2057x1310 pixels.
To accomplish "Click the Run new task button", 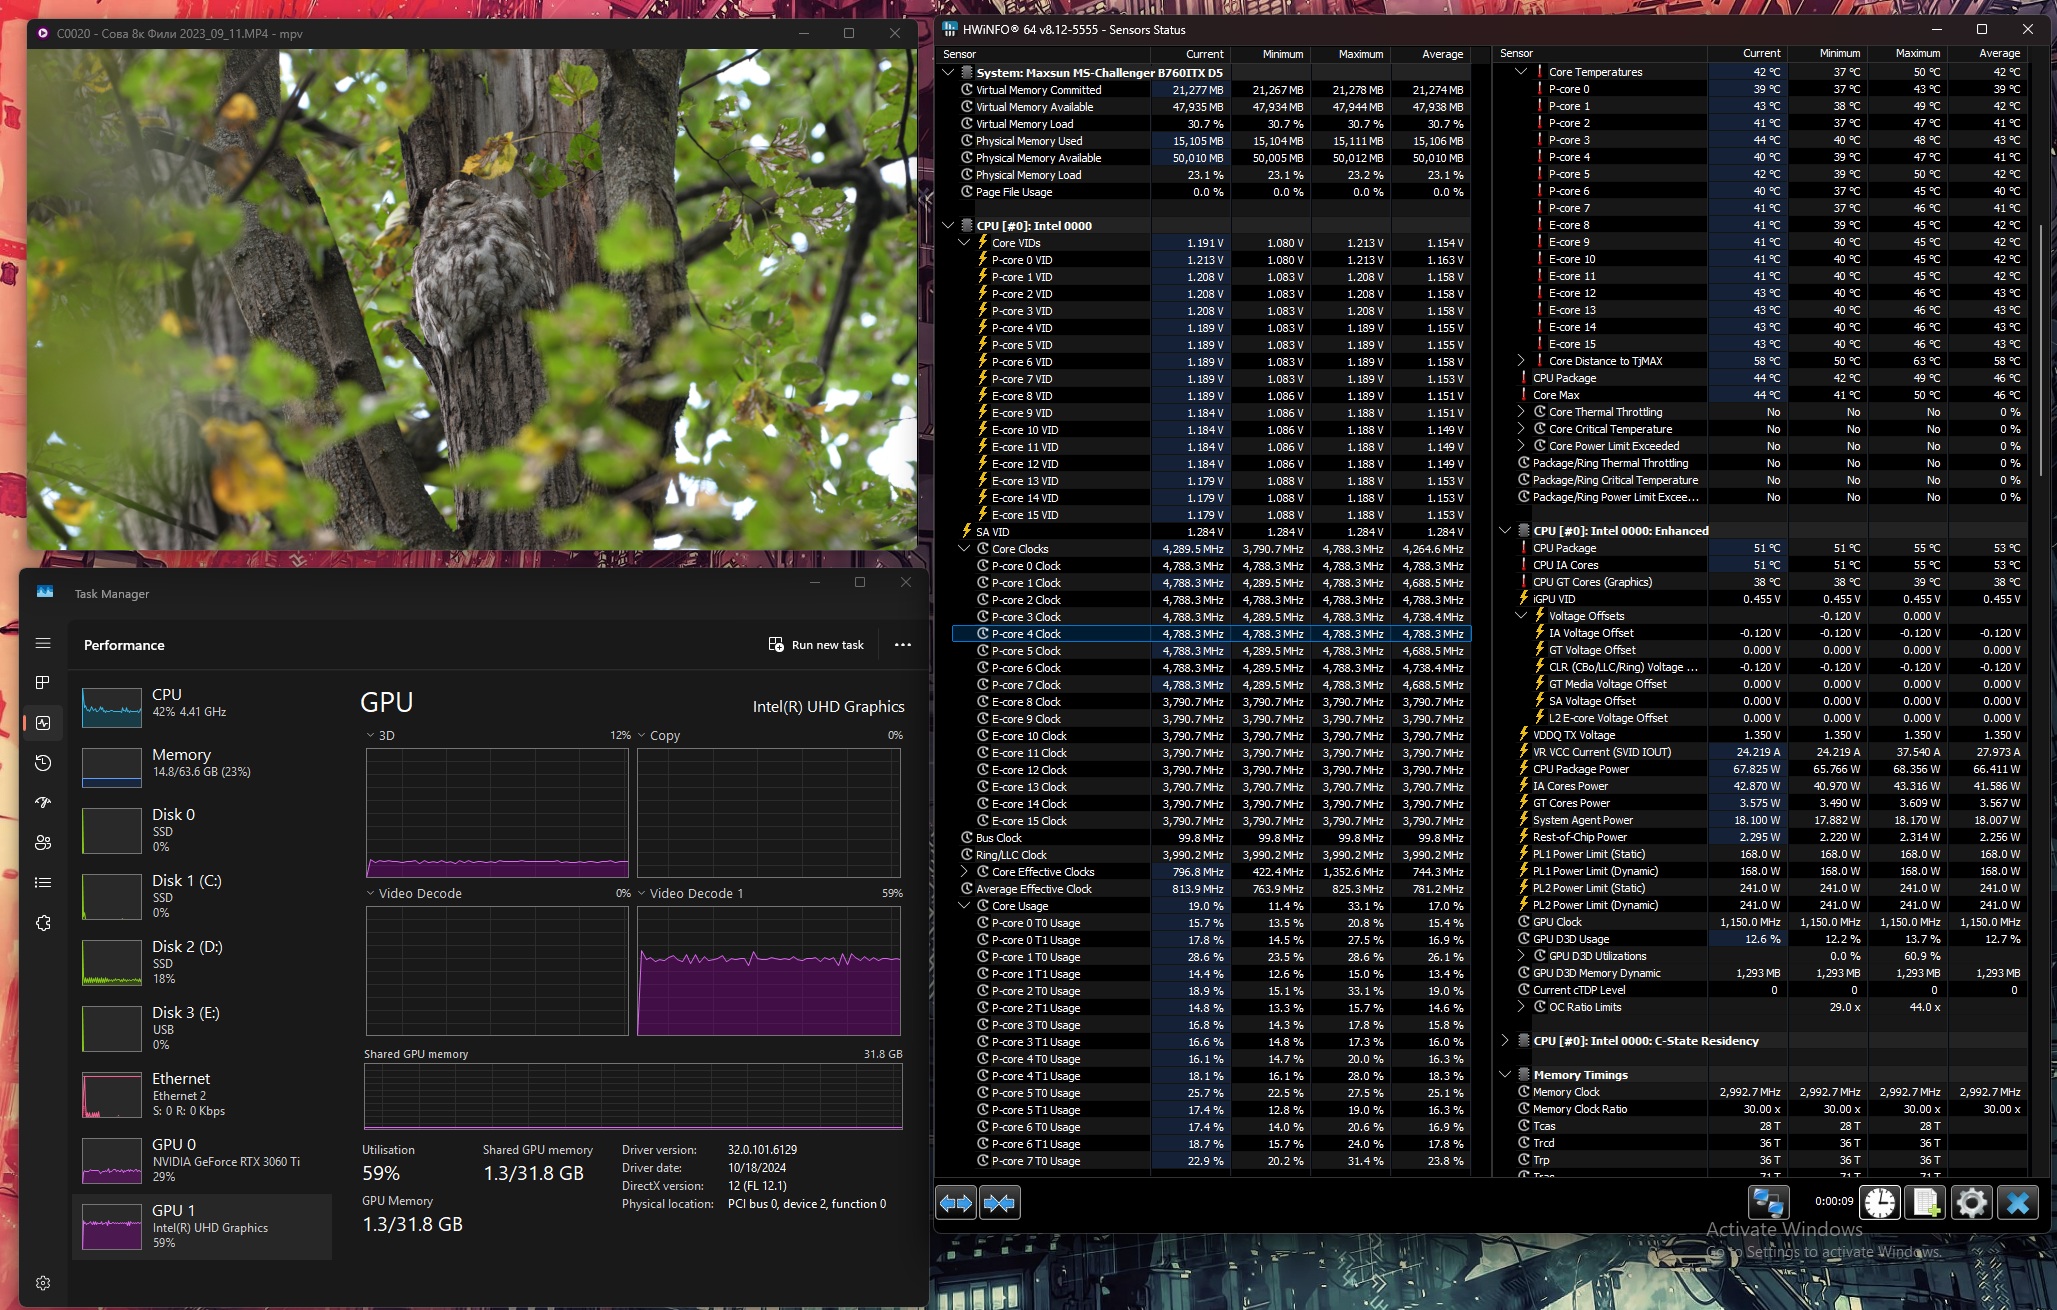I will point(816,645).
